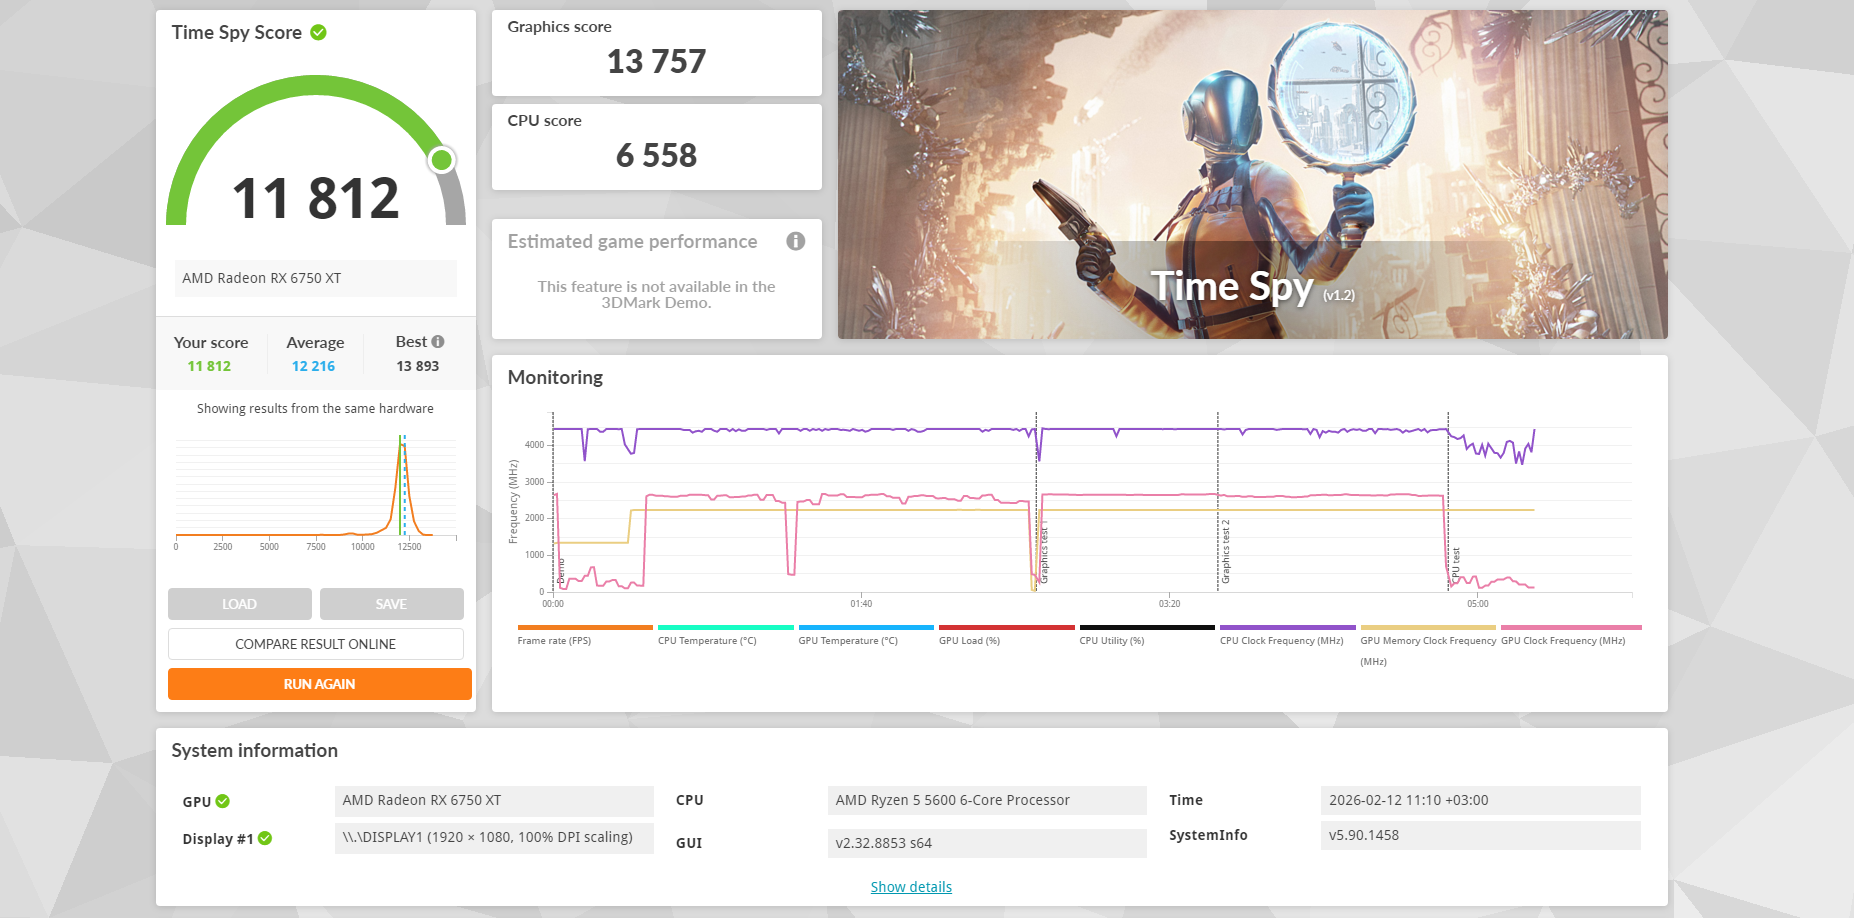
Task: Open the Estimated game performance info icon
Action: [796, 241]
